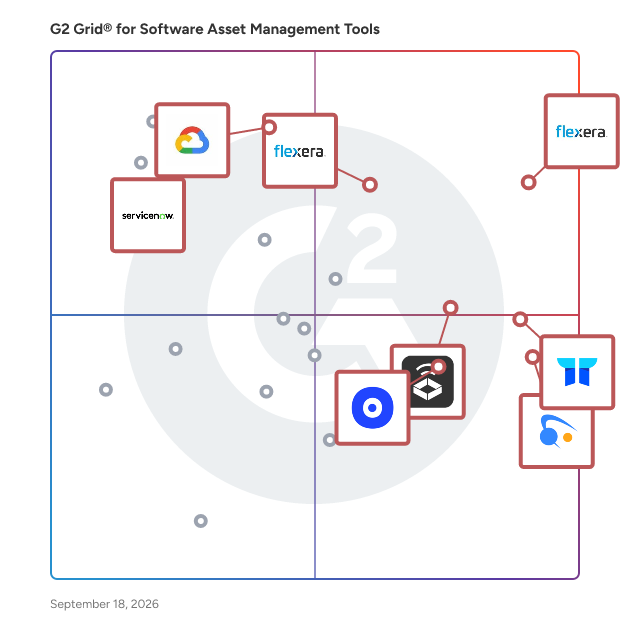Select the Flexera card overlapping the grid's right border

(x=582, y=131)
